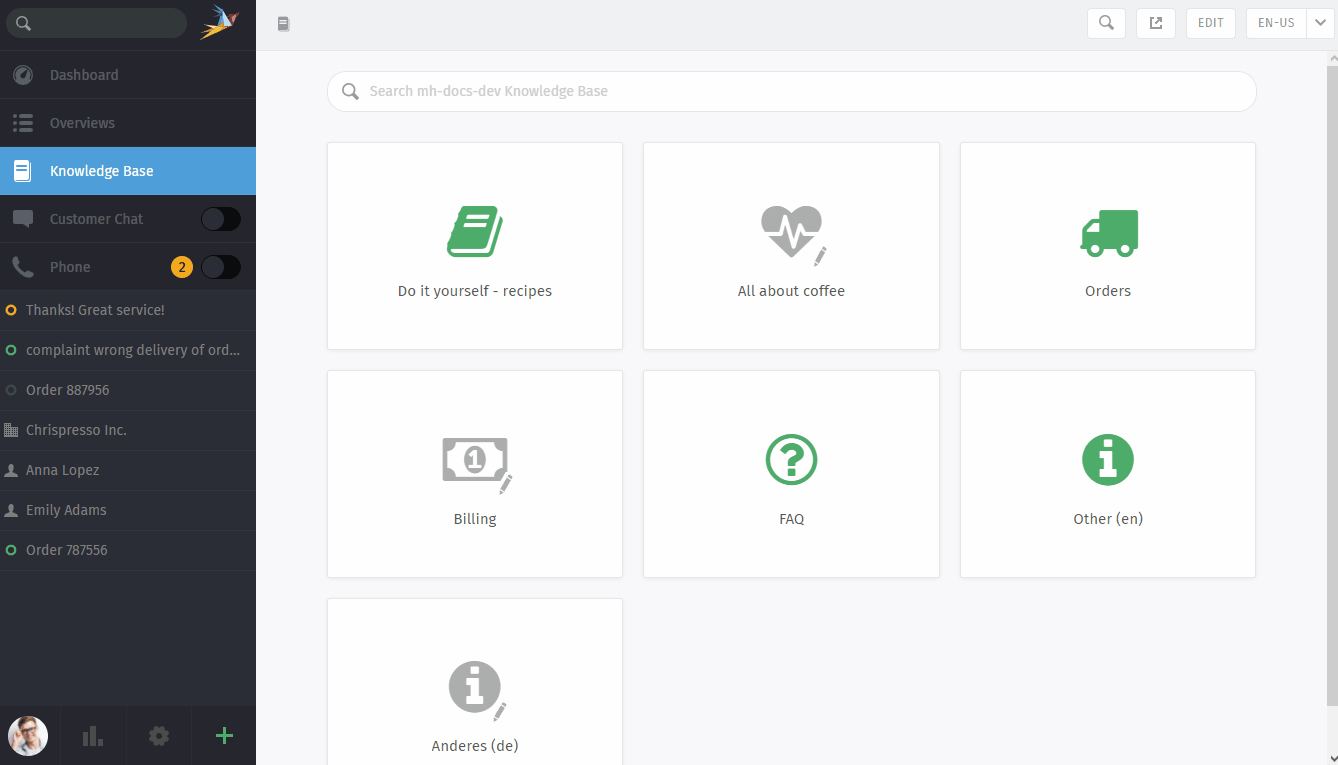
Task: Open the Knowledge Base sidebar entry
Action: tap(100, 170)
